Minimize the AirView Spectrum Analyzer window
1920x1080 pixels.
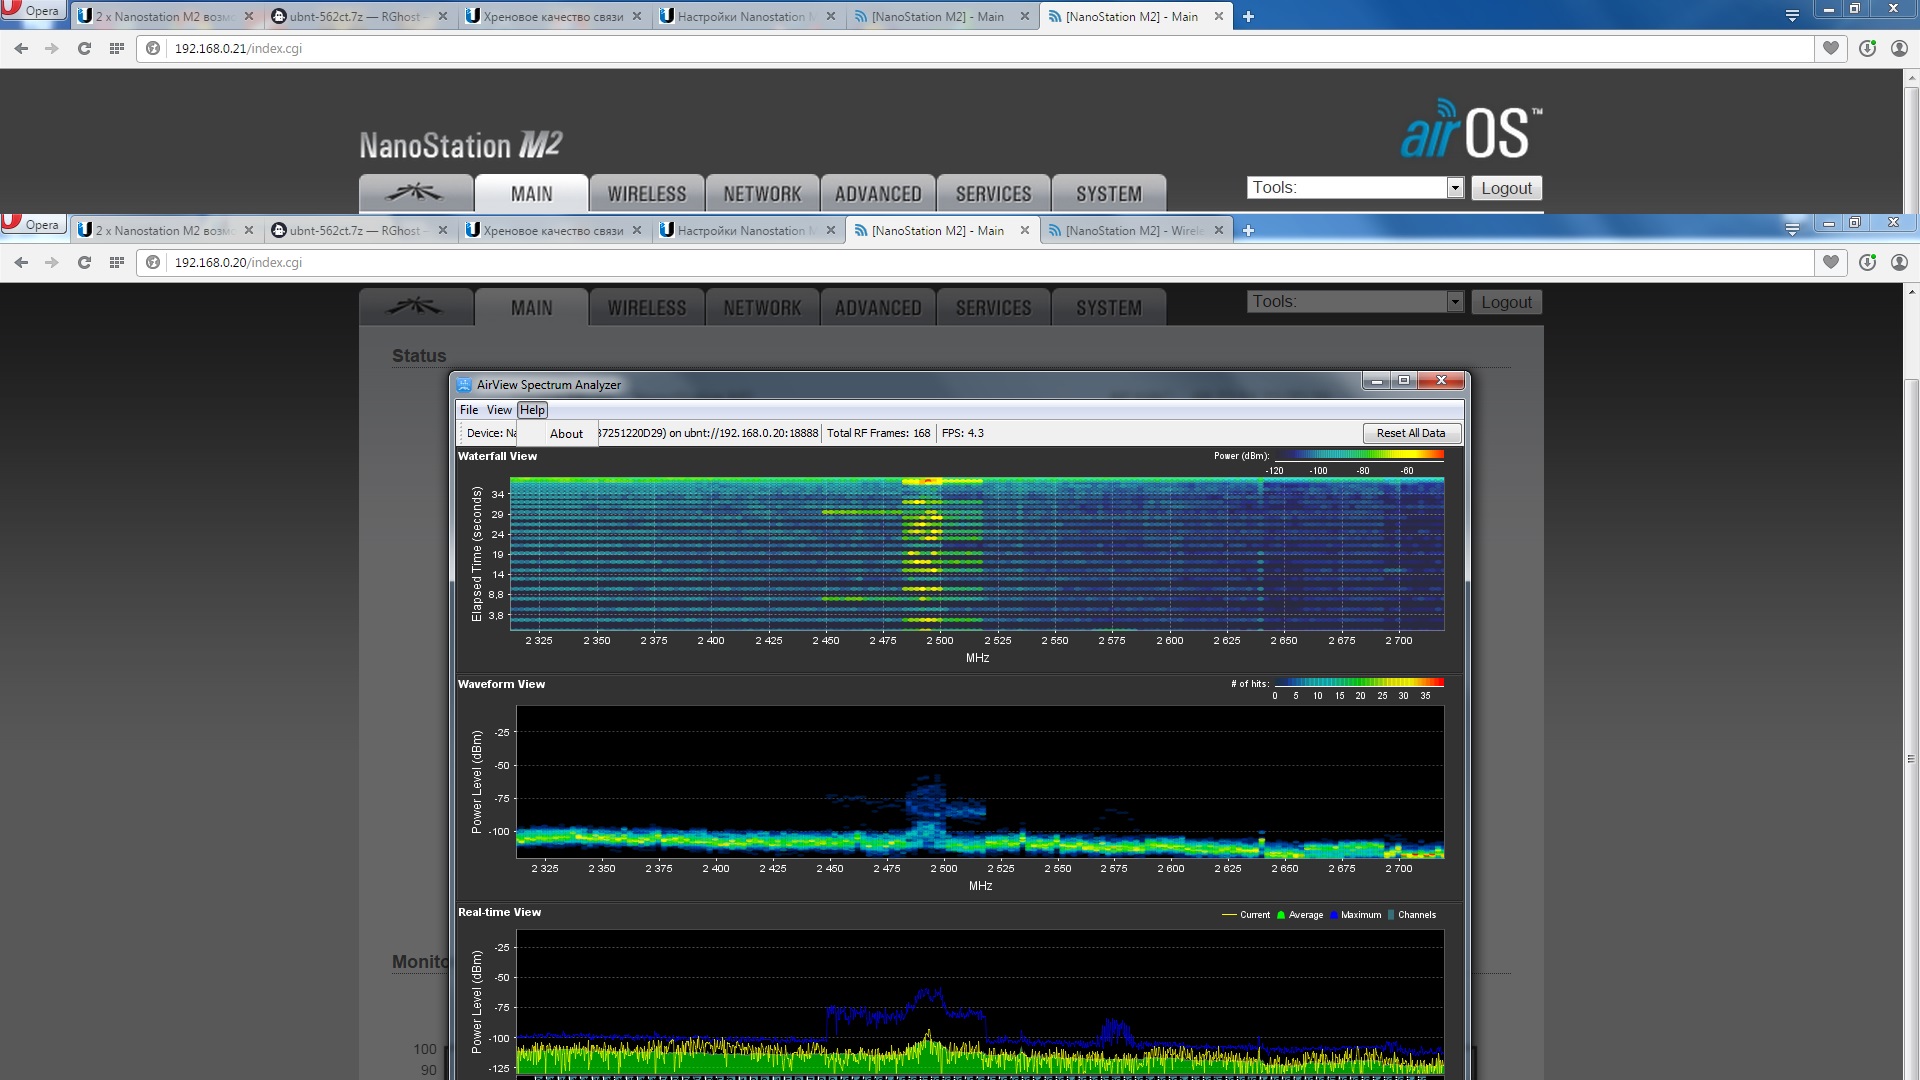coord(1376,380)
